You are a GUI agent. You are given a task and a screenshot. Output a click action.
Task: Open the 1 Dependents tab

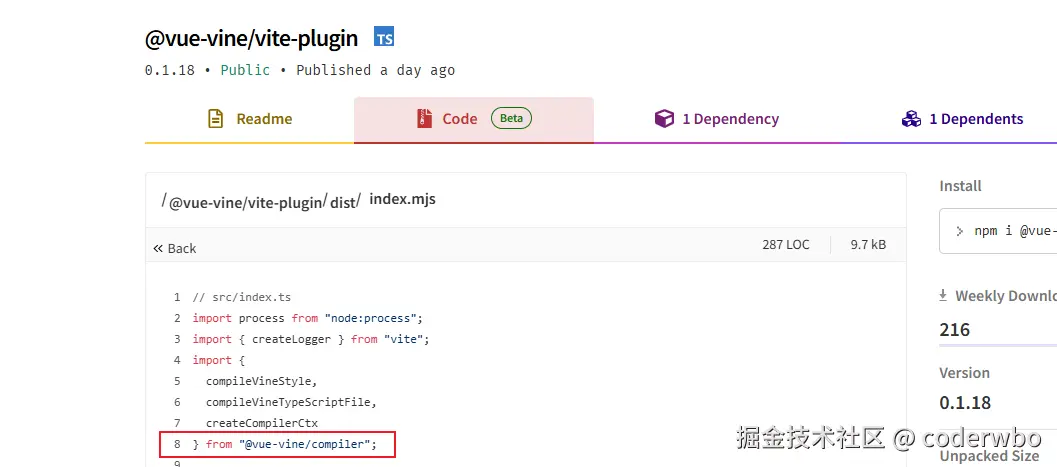pos(962,119)
